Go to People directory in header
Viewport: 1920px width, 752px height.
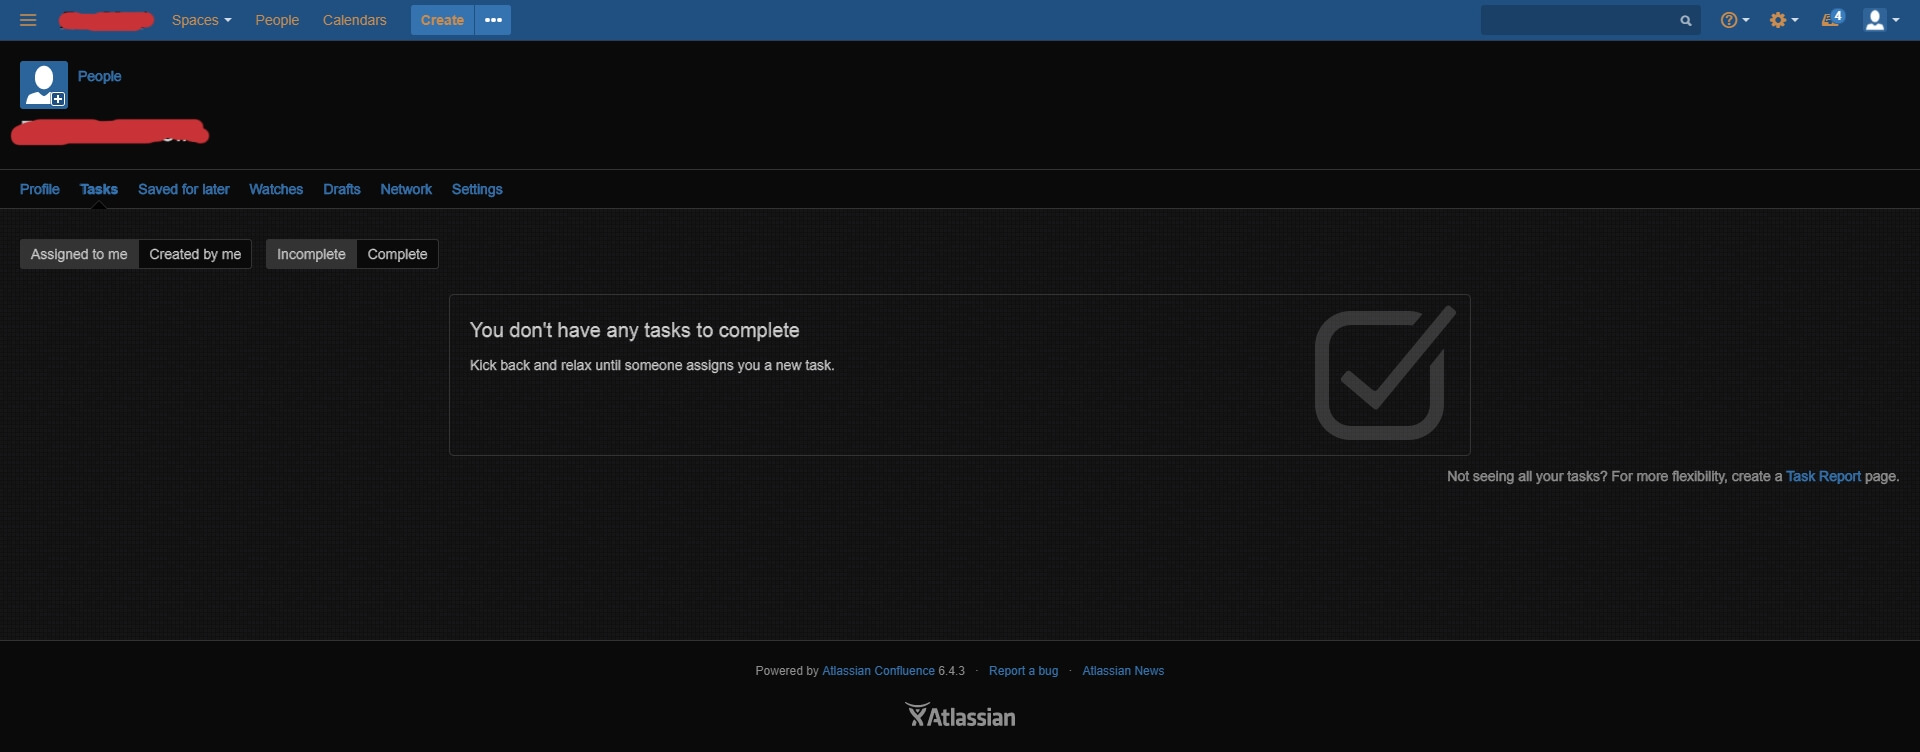click(x=277, y=20)
